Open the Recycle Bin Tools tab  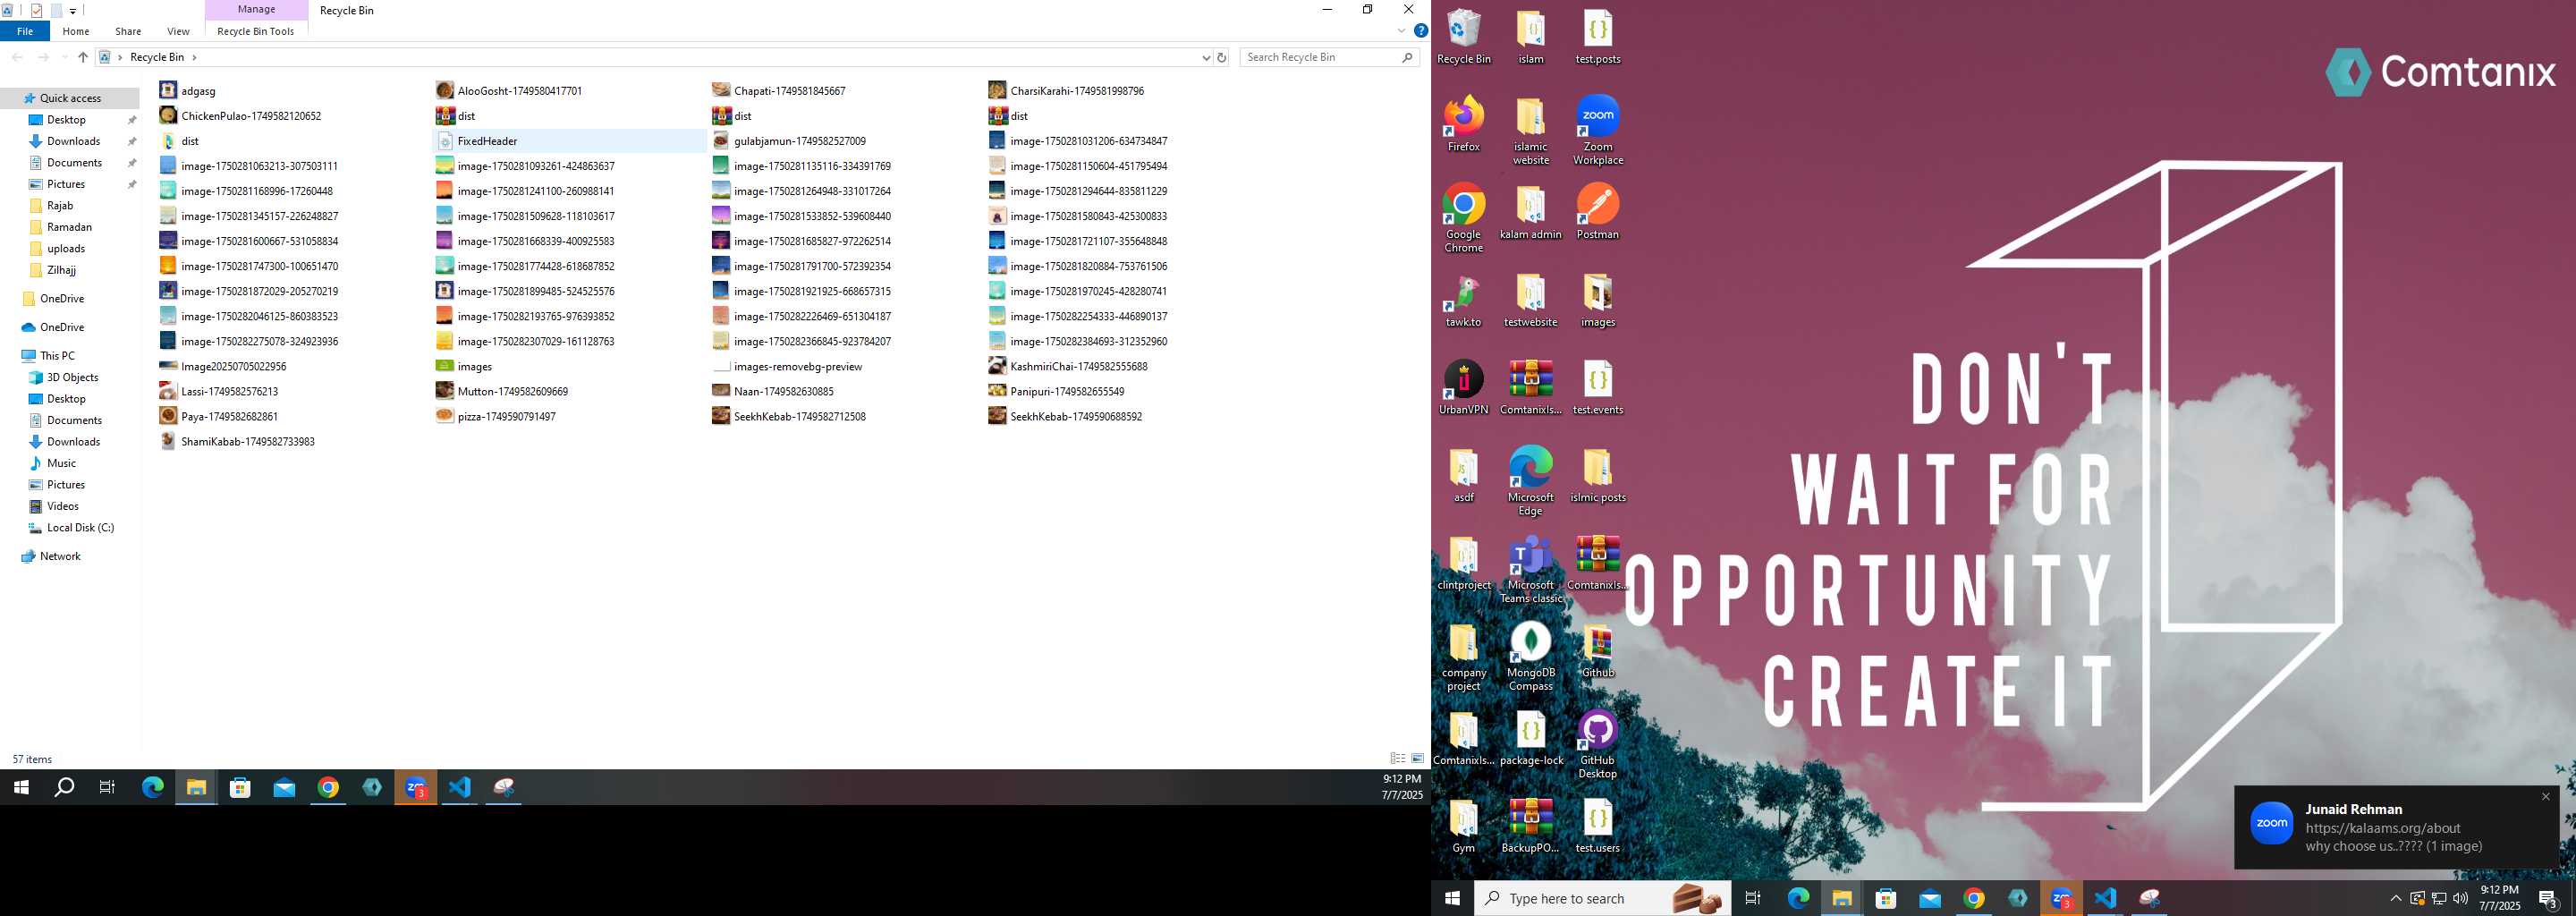coord(256,31)
